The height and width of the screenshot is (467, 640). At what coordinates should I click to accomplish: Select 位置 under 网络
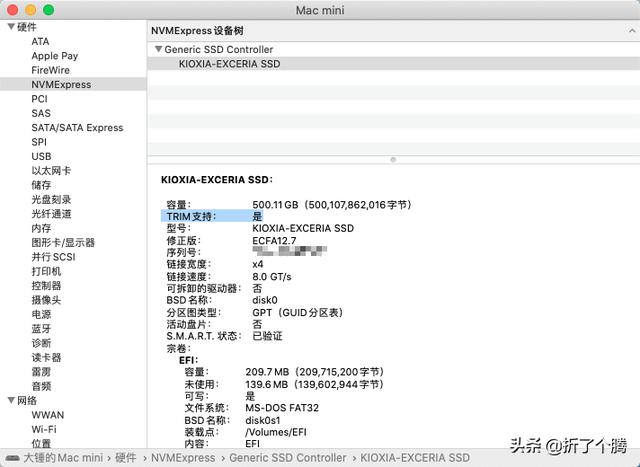point(41,443)
